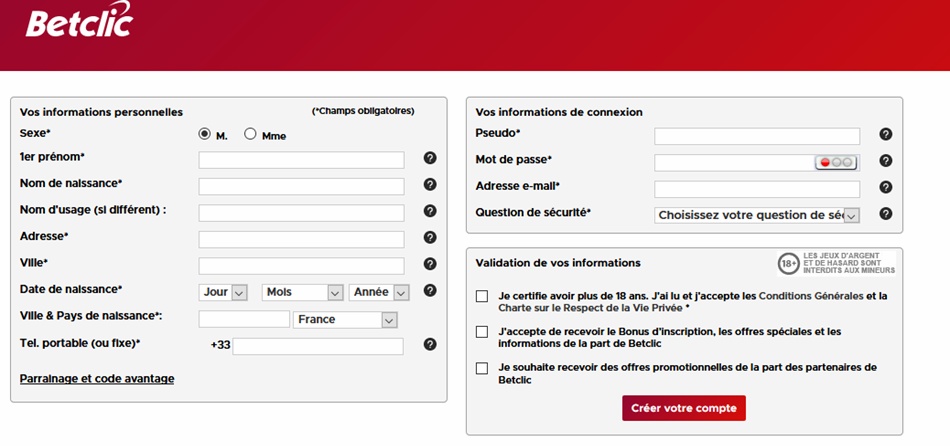This screenshot has height=446, width=950.
Task: Focus the Ville input field
Action: click(301, 266)
